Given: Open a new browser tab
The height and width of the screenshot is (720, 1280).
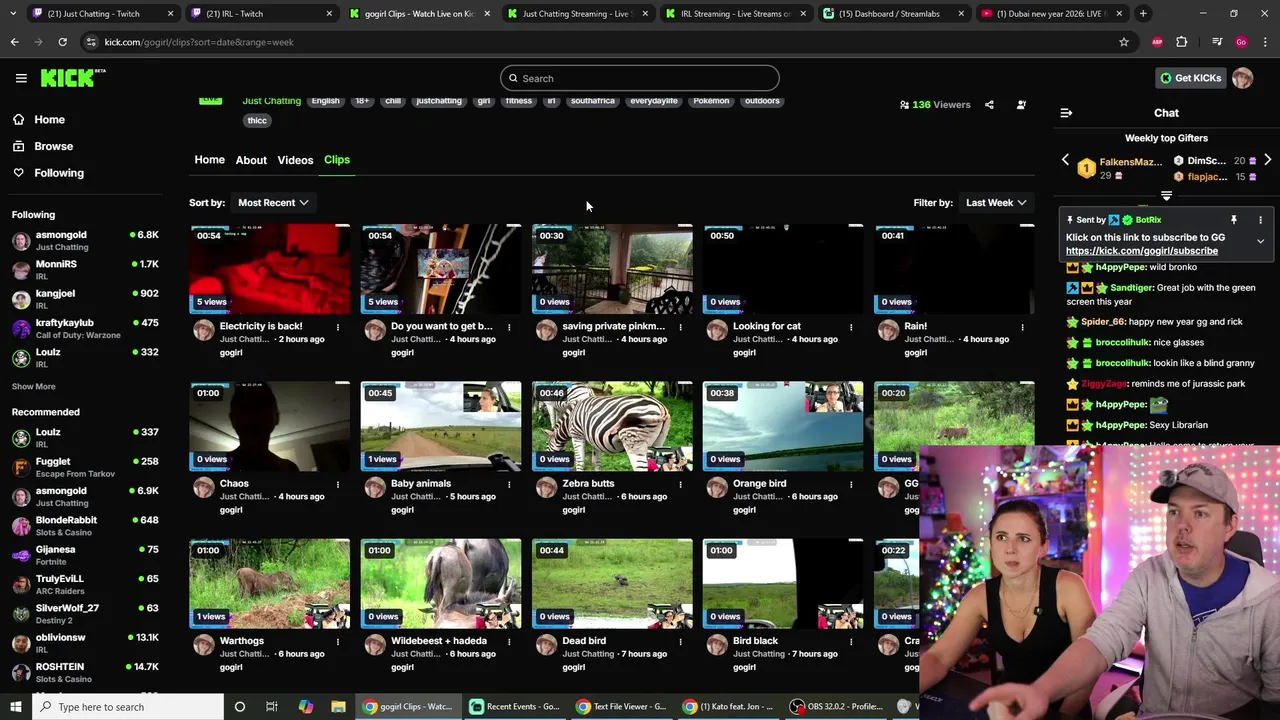Looking at the screenshot, I should point(1143,14).
